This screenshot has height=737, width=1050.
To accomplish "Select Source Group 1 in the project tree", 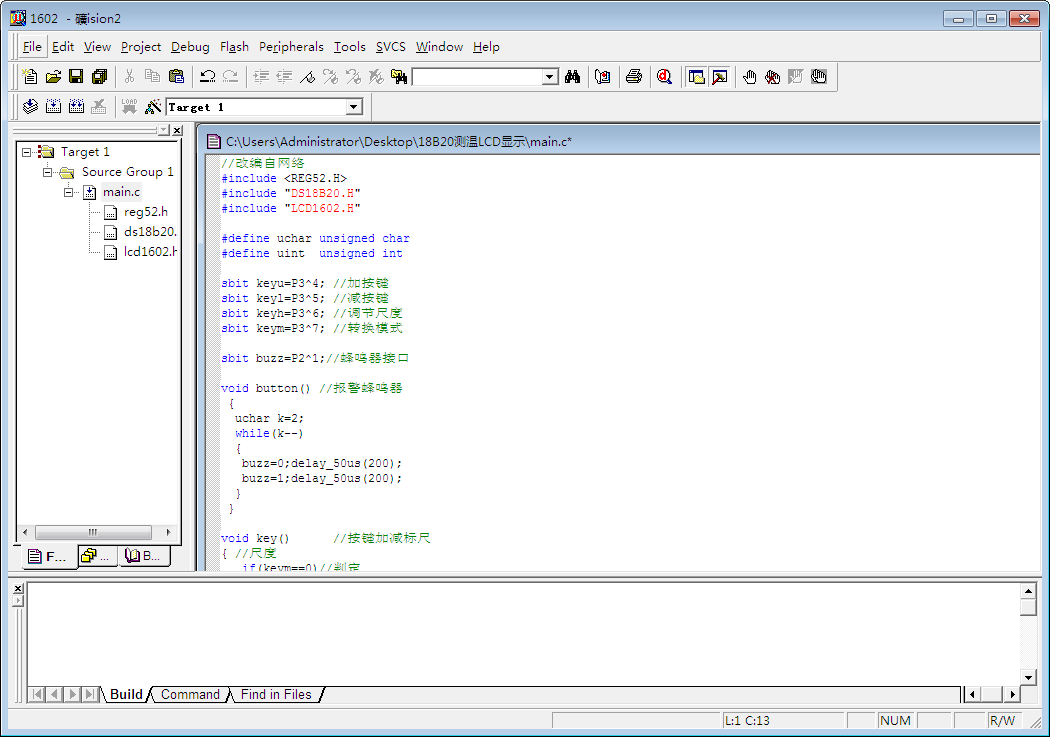I will click(x=127, y=172).
